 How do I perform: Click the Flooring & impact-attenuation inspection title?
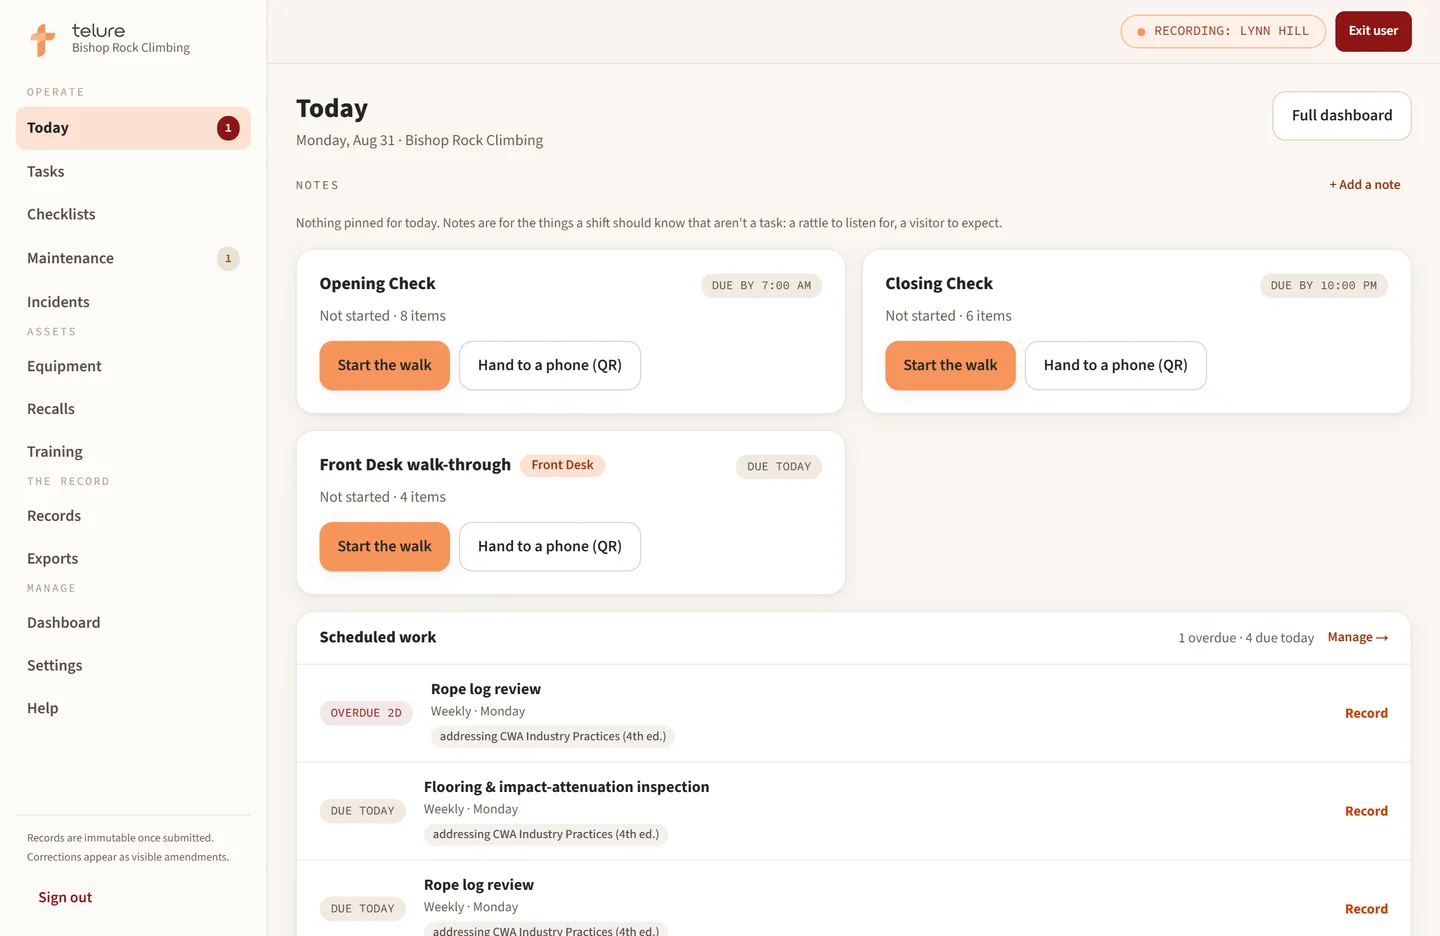tap(566, 787)
